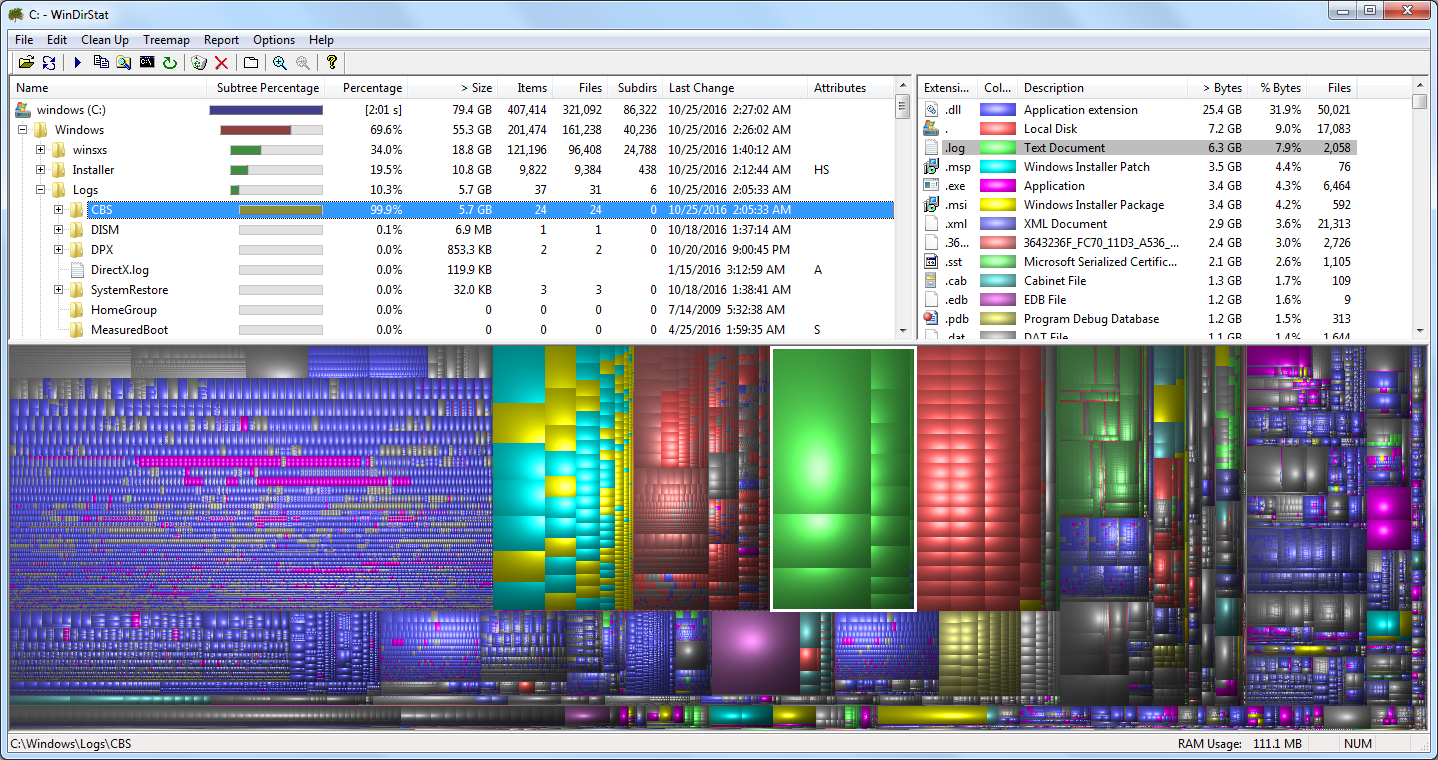Click the .dll file type icon
This screenshot has width=1438, height=760.
pos(931,109)
